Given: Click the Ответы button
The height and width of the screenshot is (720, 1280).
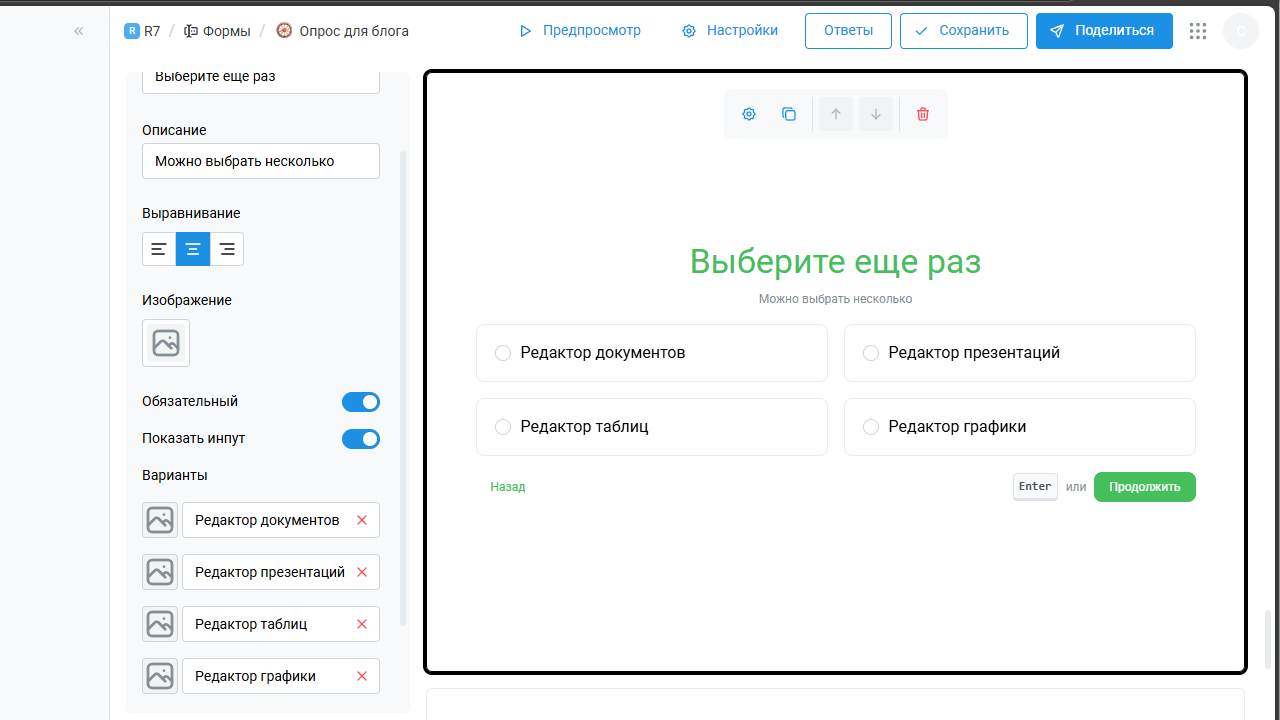Looking at the screenshot, I should coord(848,31).
